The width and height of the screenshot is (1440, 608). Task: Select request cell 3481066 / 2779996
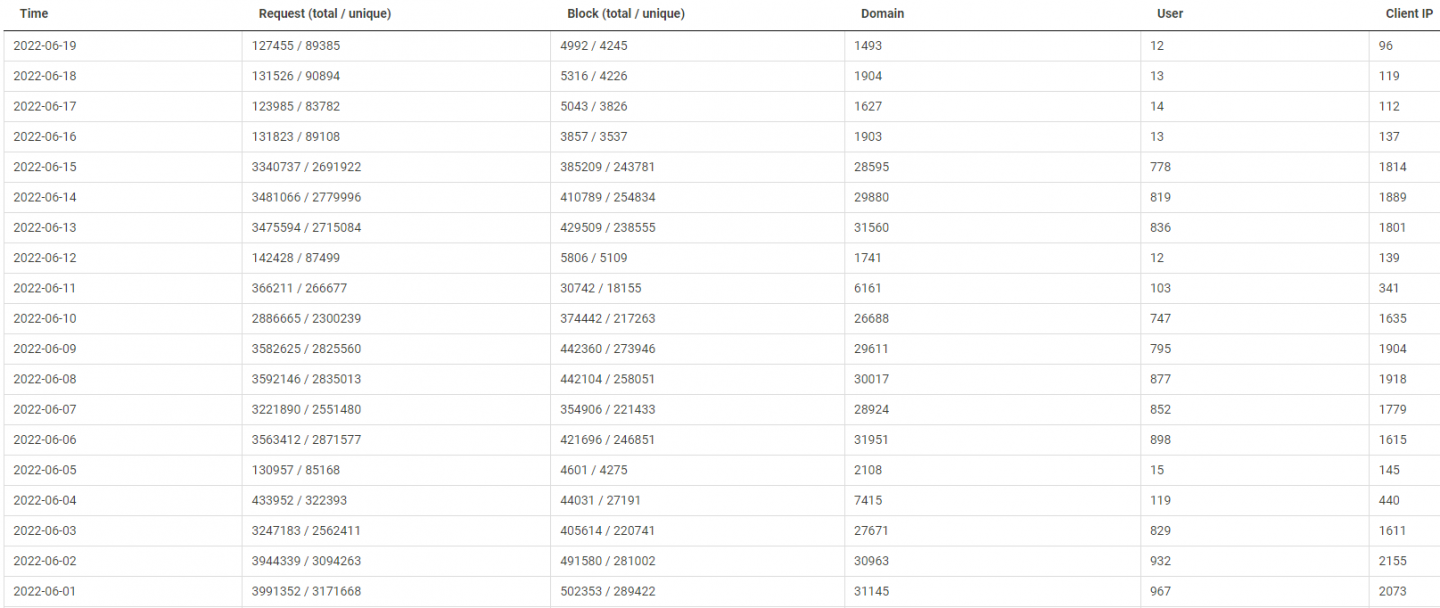[306, 197]
